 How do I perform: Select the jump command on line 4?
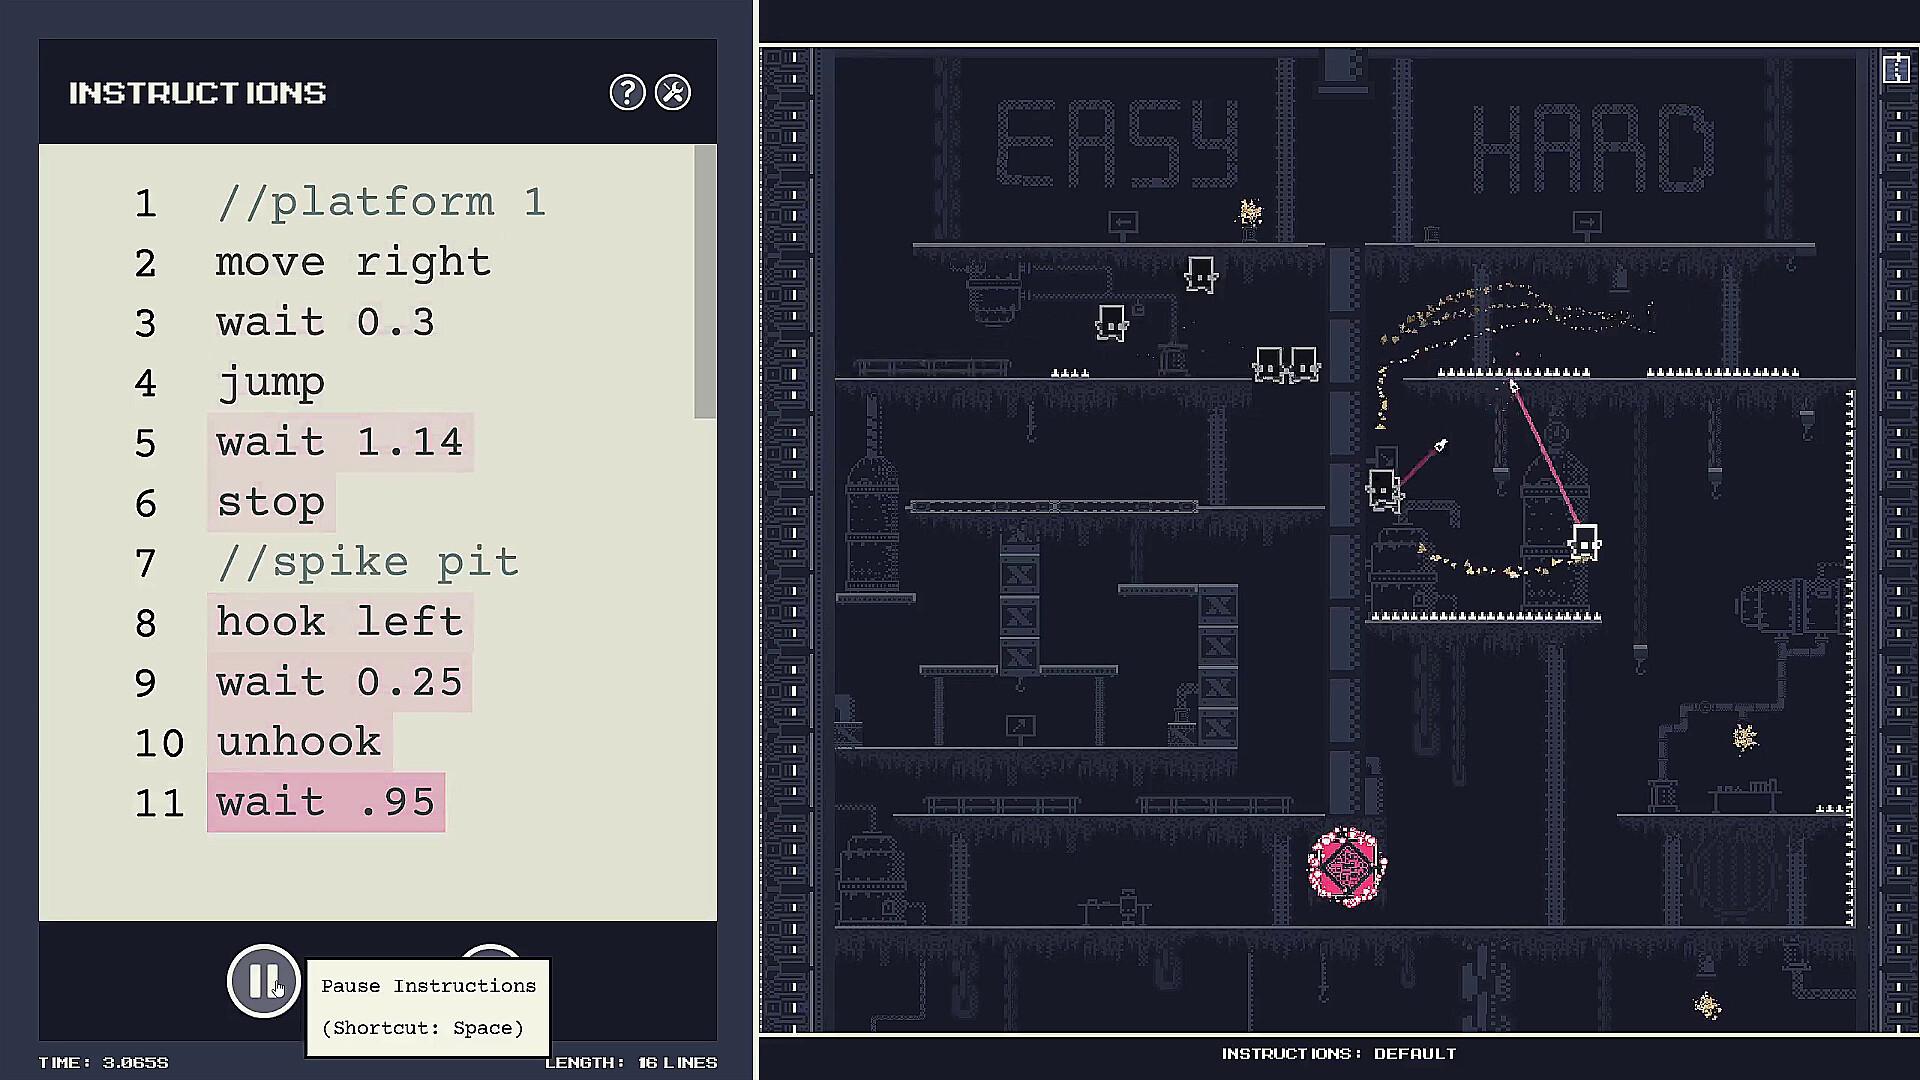272,381
